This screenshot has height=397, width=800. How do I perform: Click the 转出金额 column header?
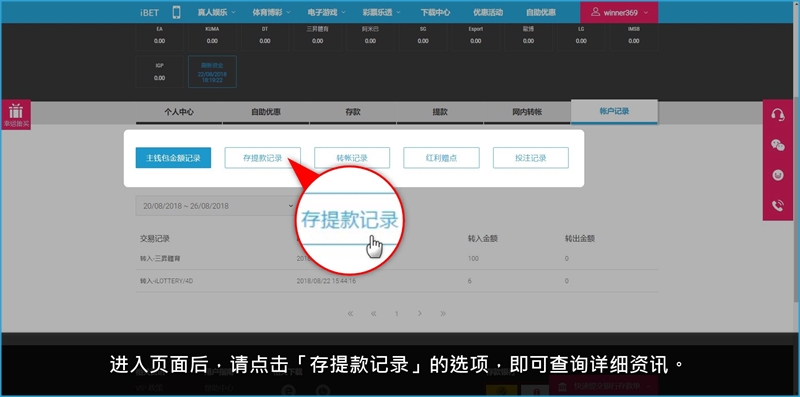(580, 238)
